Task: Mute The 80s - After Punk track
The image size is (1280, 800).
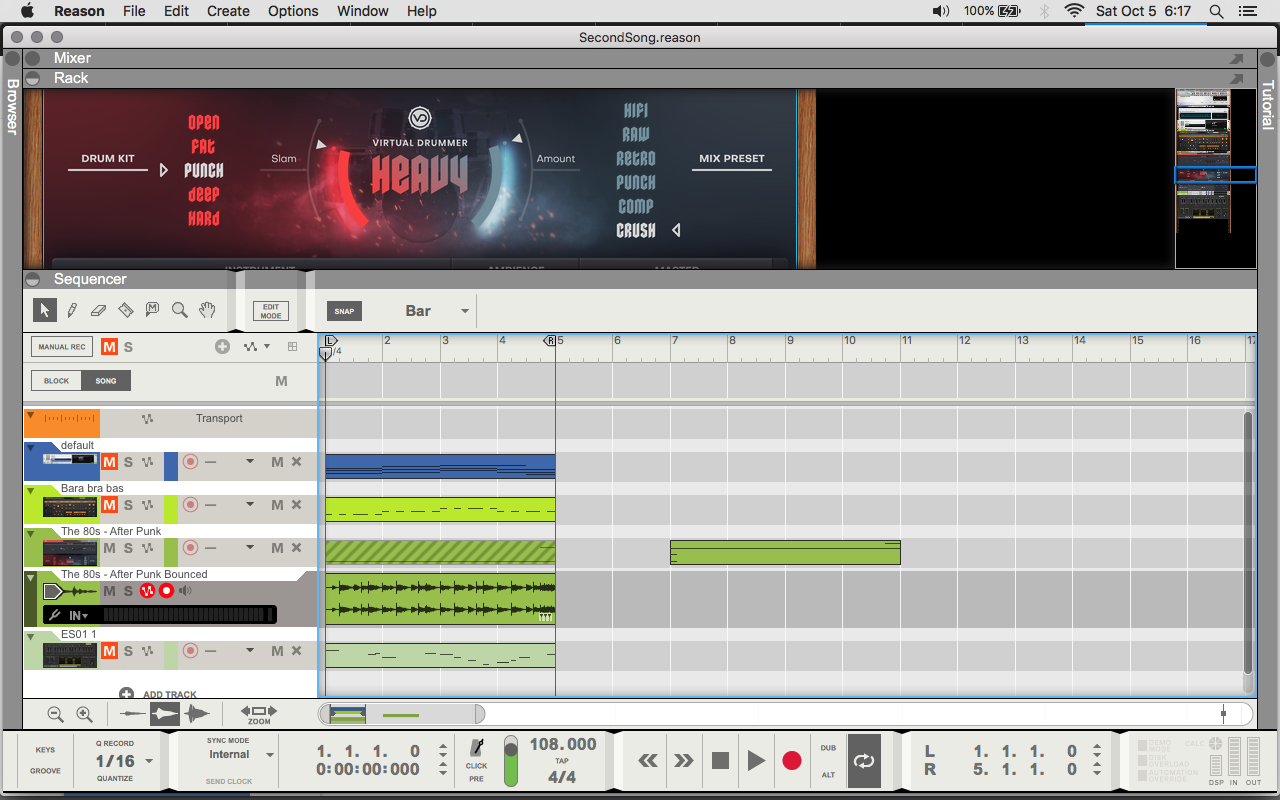Action: (109, 548)
